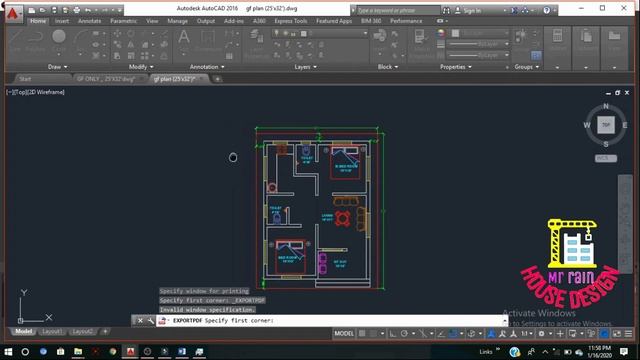Click the MODEL space button in status bar
The image size is (640, 360).
344,334
